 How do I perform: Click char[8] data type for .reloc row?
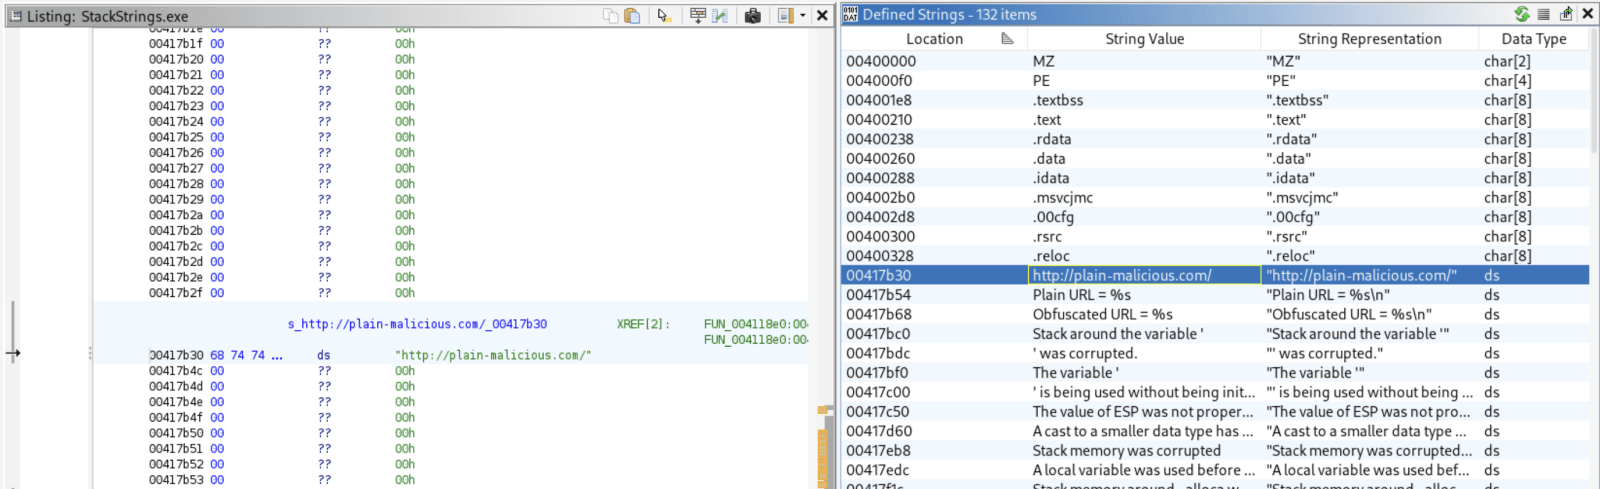point(1507,256)
